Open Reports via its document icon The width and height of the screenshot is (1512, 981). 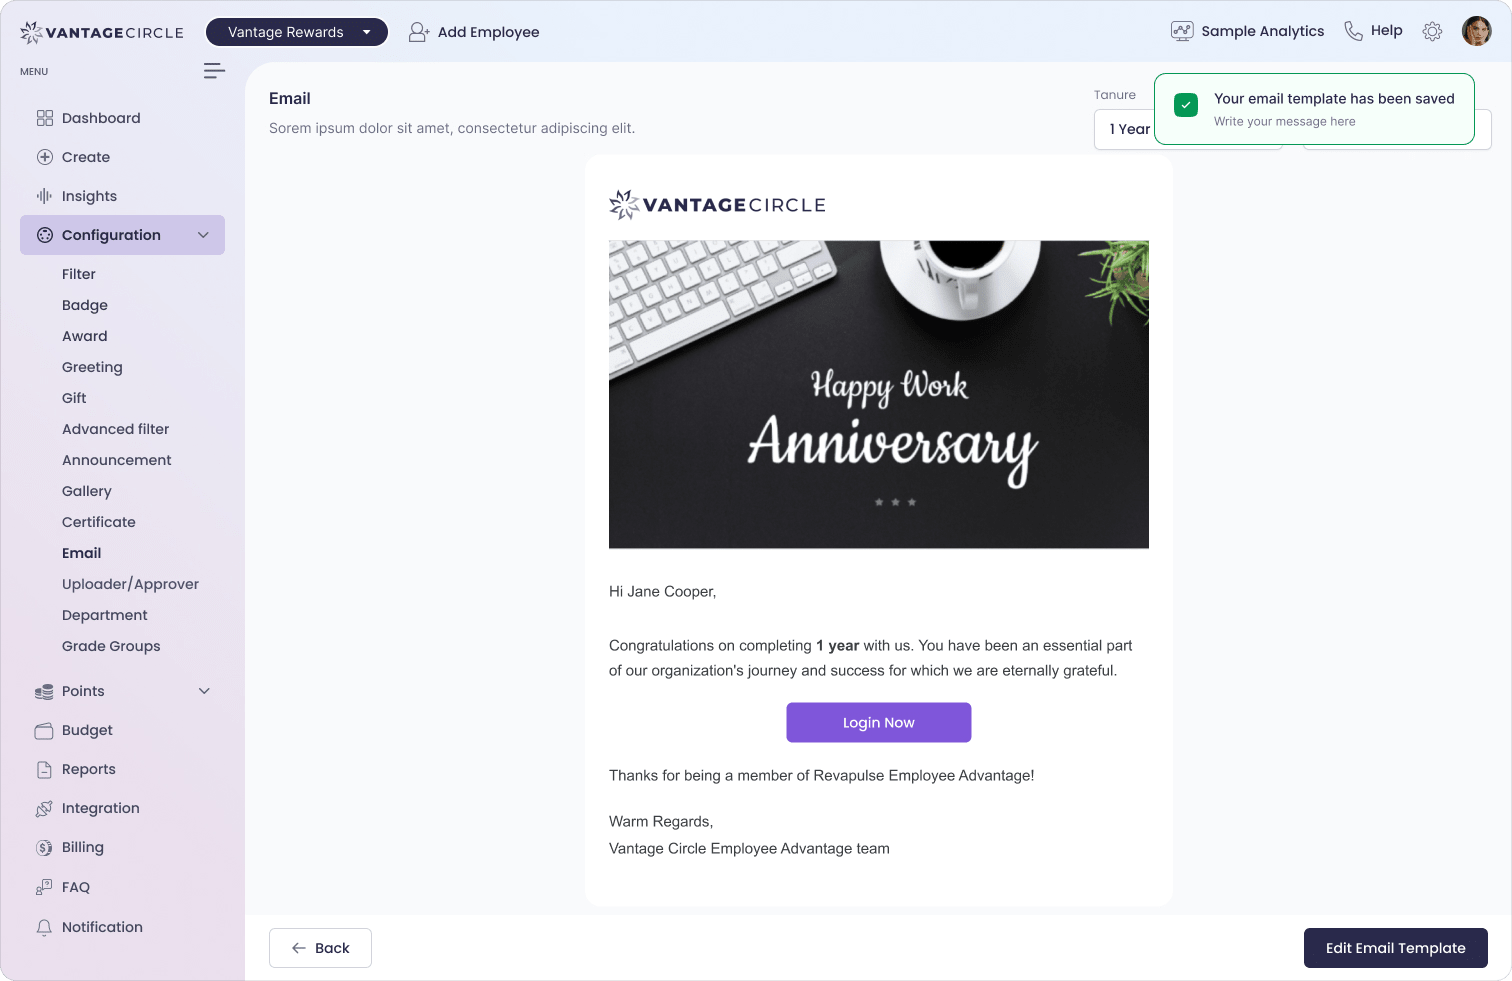tap(44, 769)
